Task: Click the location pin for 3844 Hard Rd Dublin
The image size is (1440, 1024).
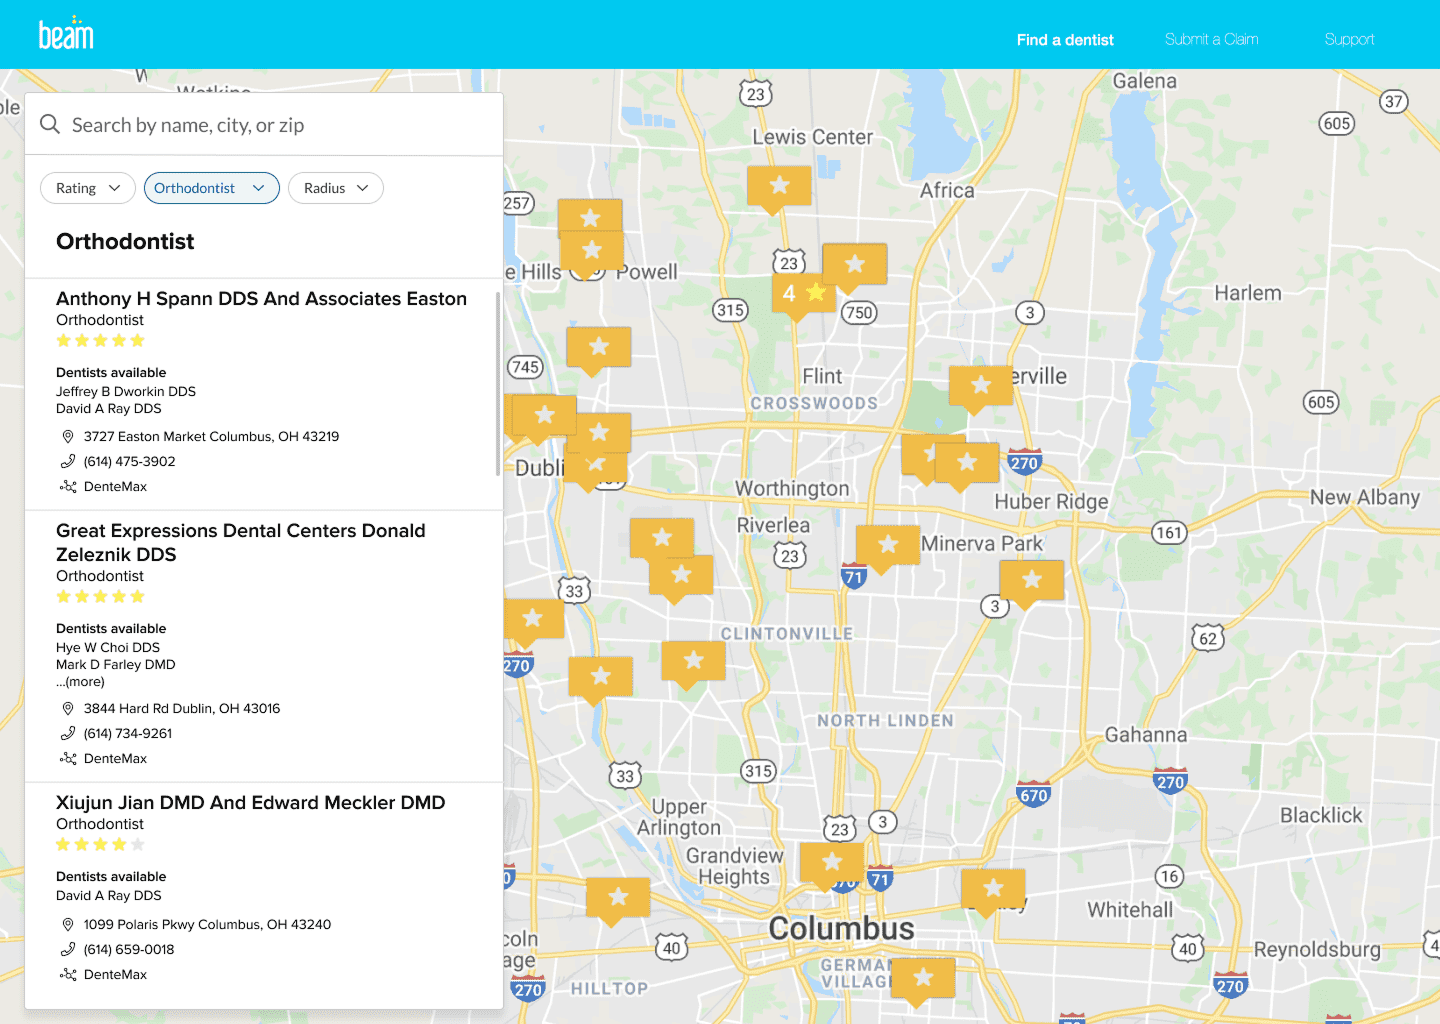Action: pos(68,708)
